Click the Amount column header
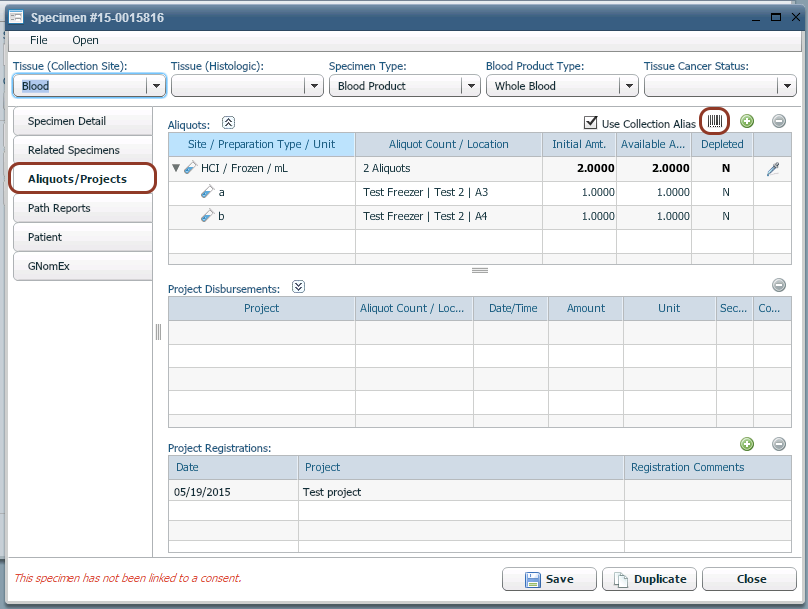The height and width of the screenshot is (609, 808). (586, 308)
